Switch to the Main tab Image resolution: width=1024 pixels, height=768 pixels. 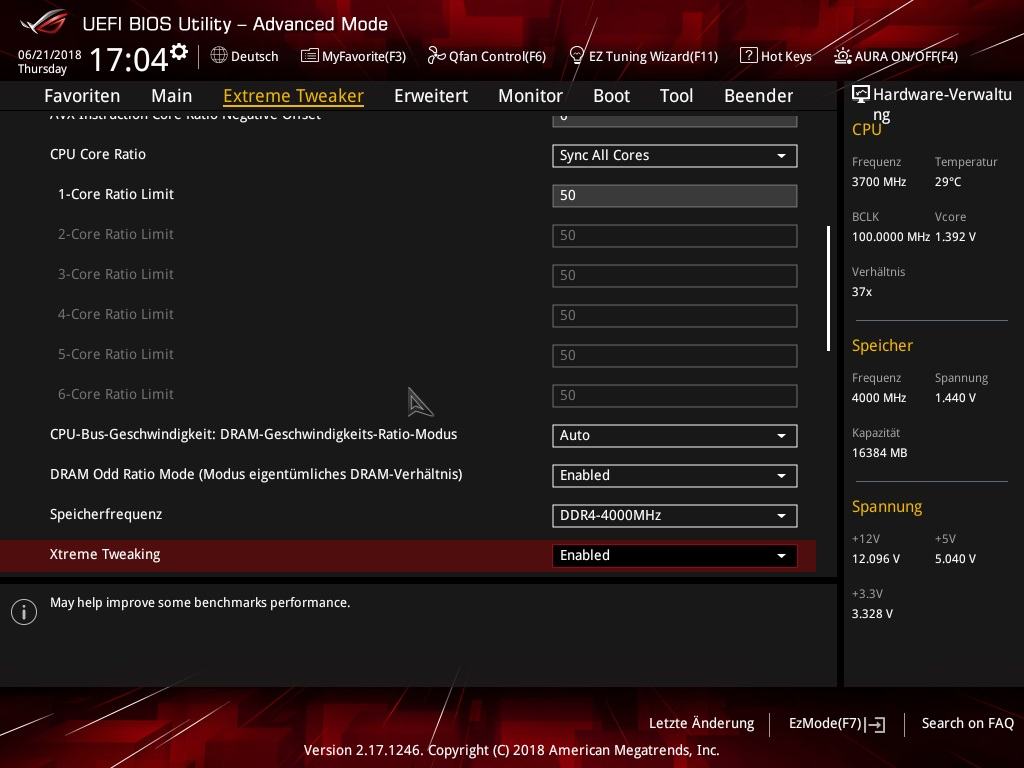[172, 95]
